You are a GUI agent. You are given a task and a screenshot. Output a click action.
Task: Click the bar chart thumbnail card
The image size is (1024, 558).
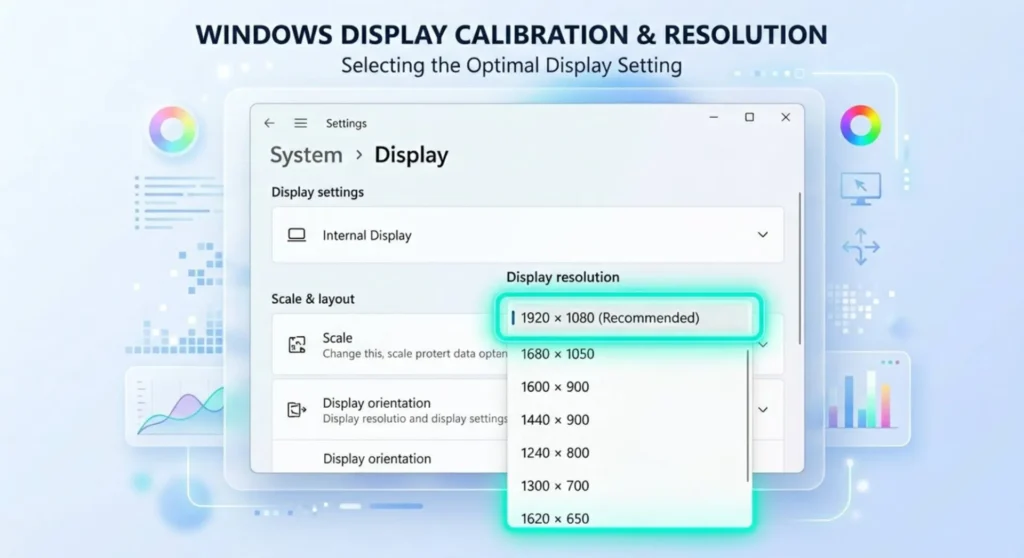pos(868,399)
